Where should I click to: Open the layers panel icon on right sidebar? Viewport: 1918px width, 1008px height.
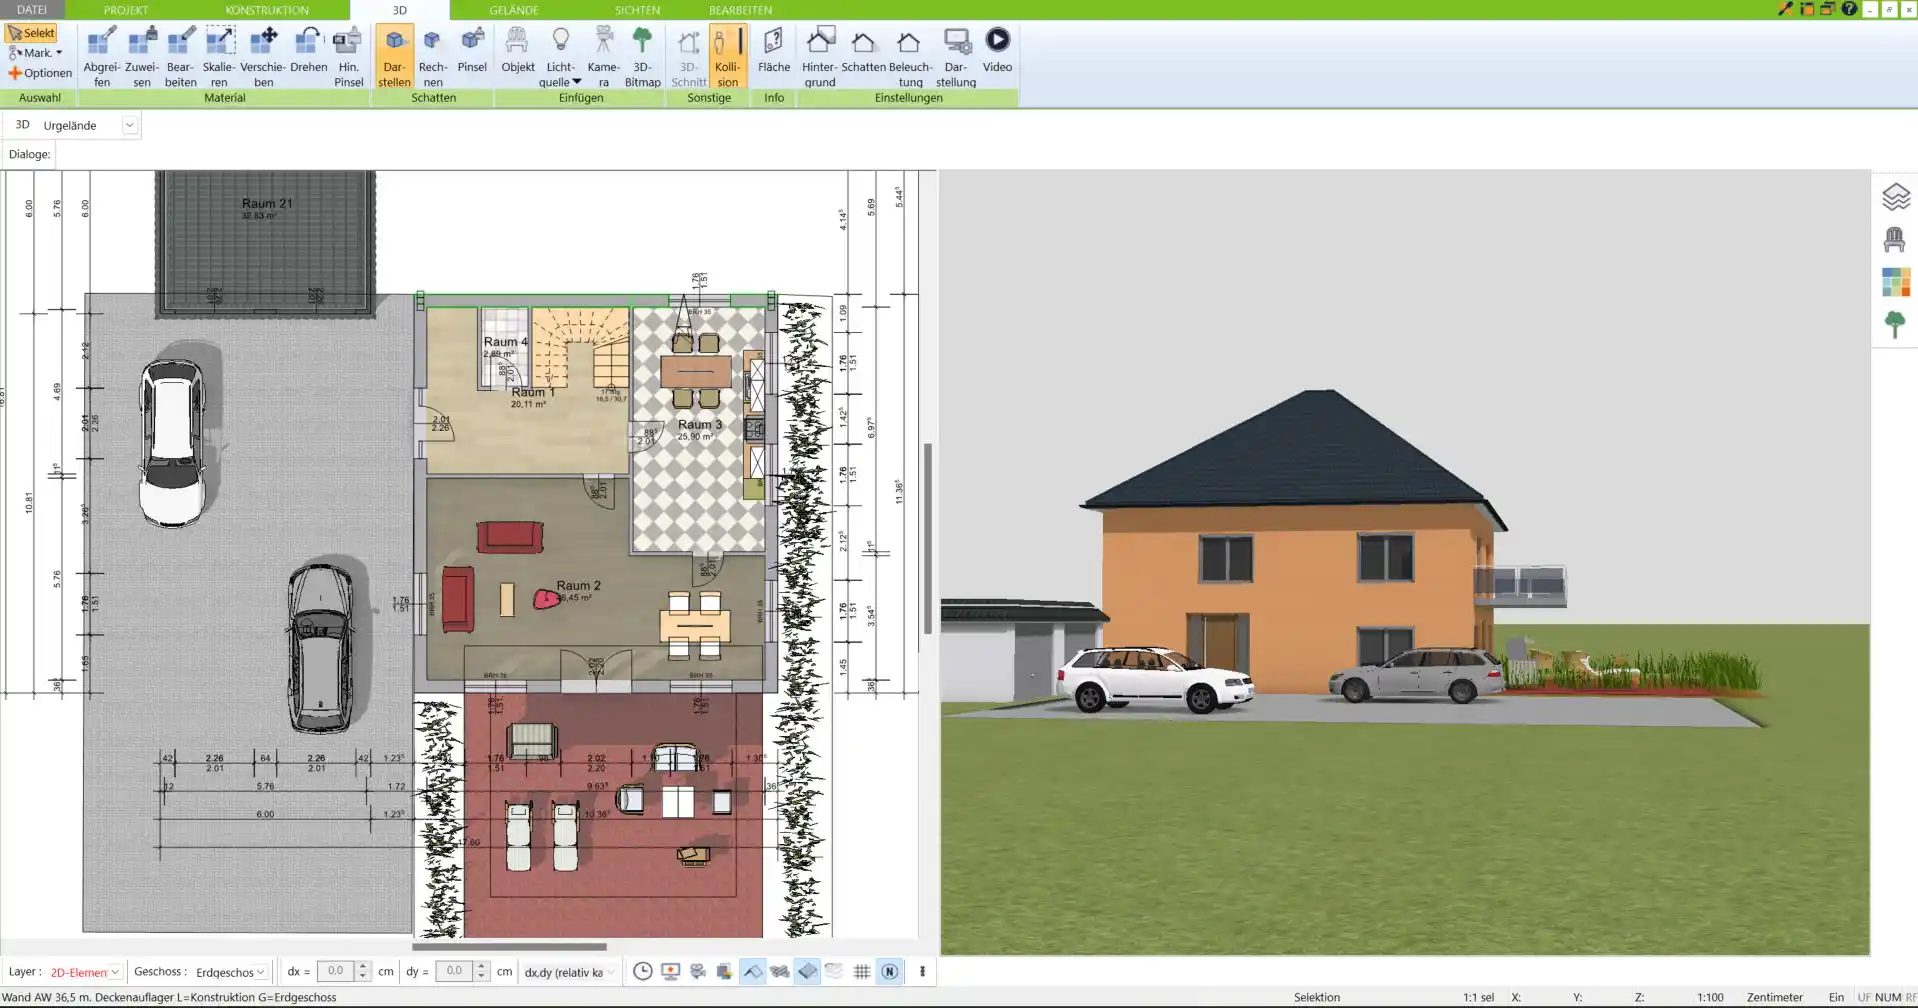point(1895,197)
